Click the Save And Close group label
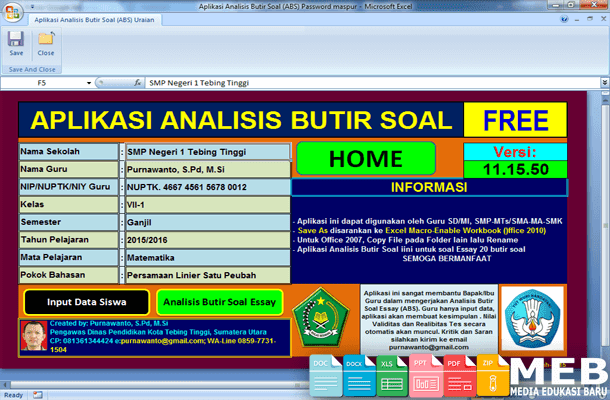The image size is (610, 400). click(x=32, y=70)
